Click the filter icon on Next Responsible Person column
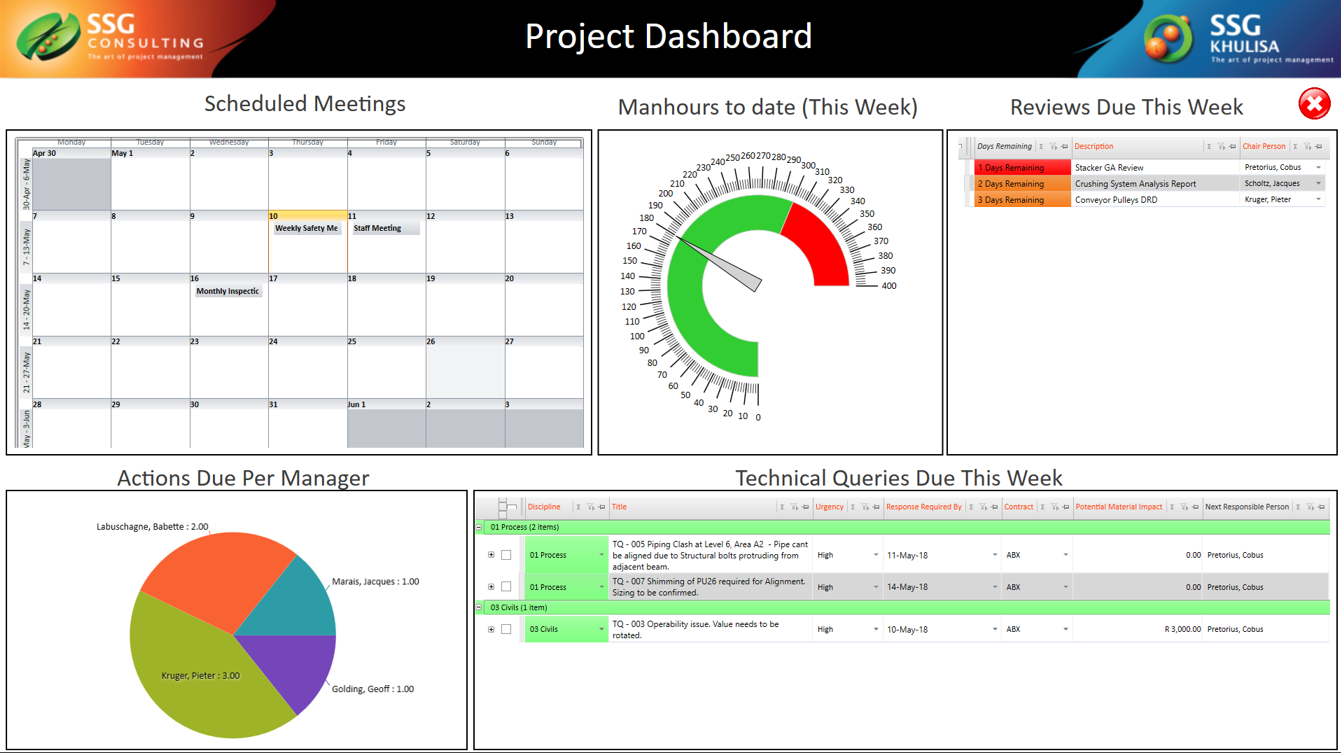Screen dimensions: 1341x753 click(x=1310, y=506)
